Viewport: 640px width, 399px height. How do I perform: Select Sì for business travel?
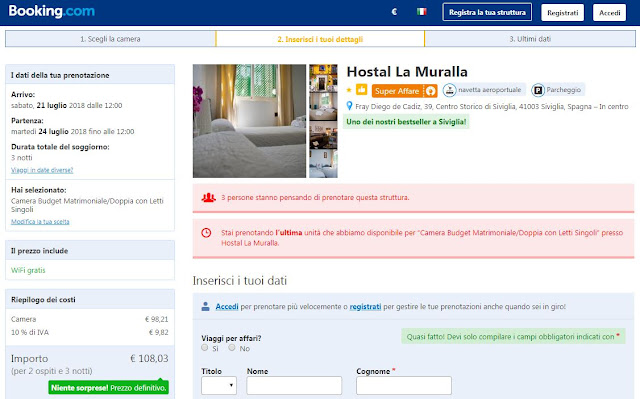click(204, 348)
